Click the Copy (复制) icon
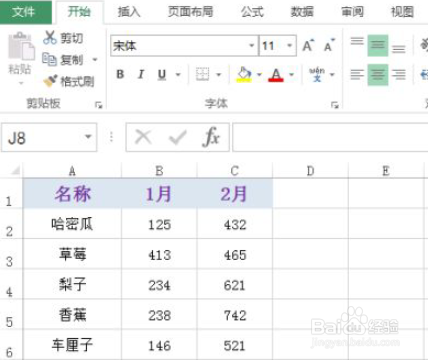 tap(49, 59)
